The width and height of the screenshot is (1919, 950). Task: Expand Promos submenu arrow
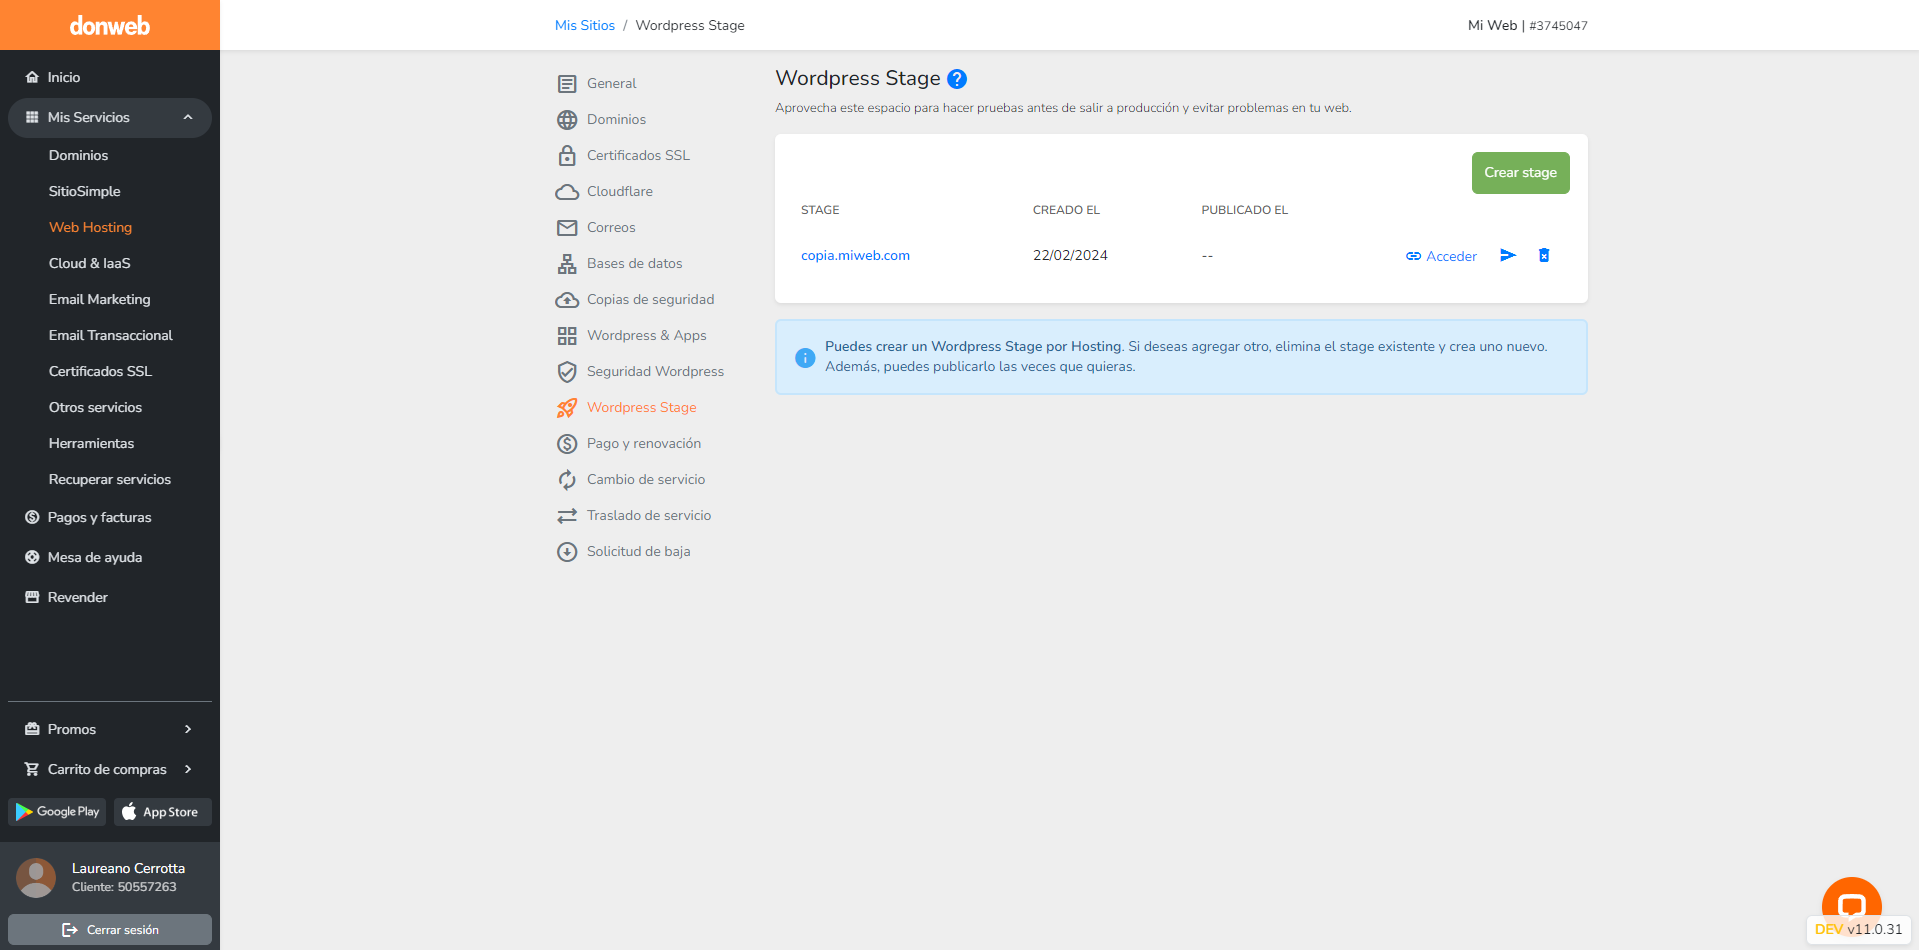(x=188, y=729)
